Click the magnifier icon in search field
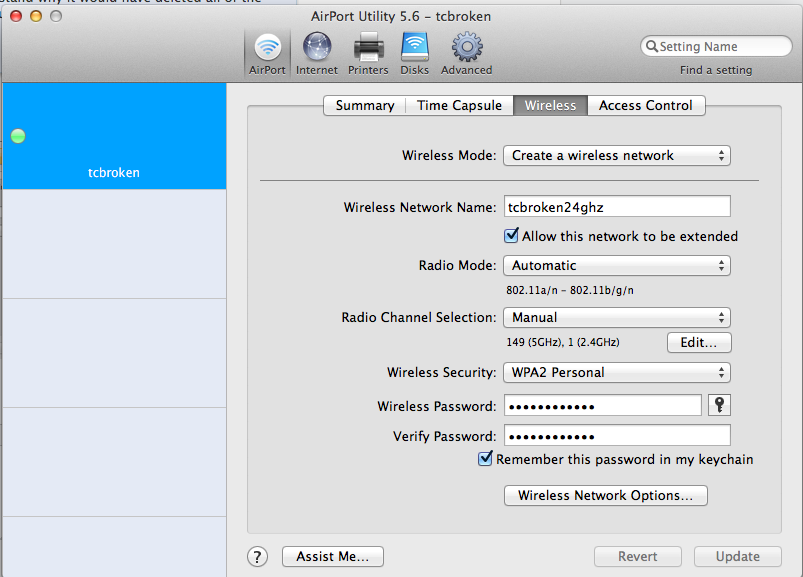This screenshot has height=577, width=803. point(651,46)
